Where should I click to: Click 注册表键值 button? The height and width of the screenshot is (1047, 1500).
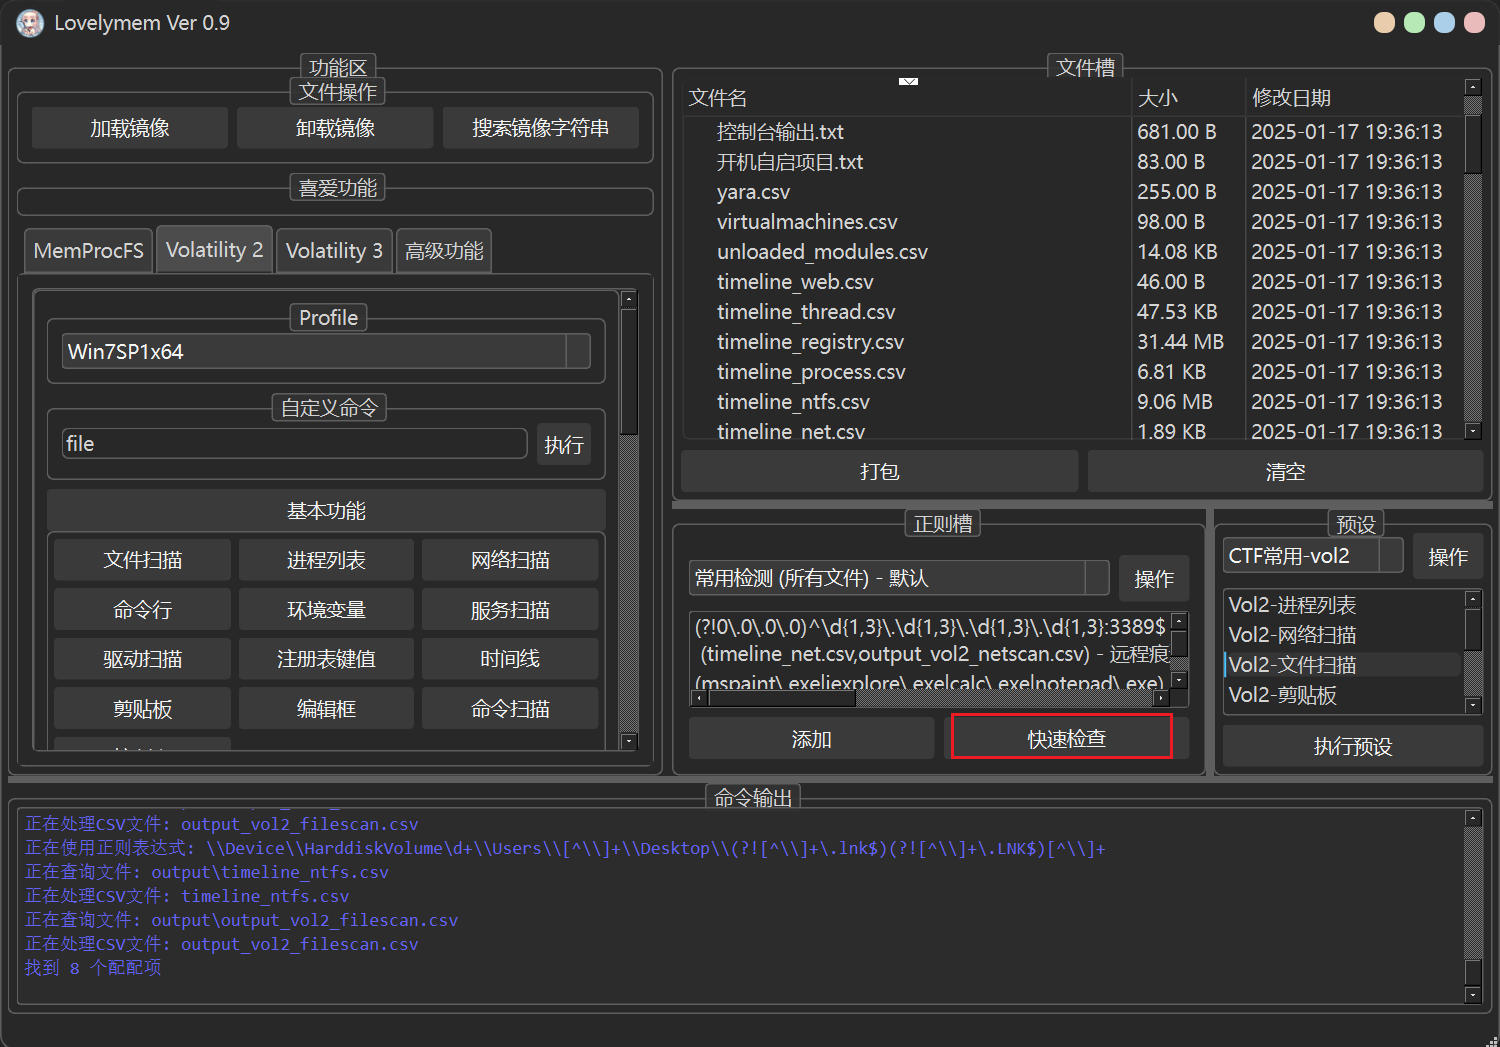(x=326, y=659)
